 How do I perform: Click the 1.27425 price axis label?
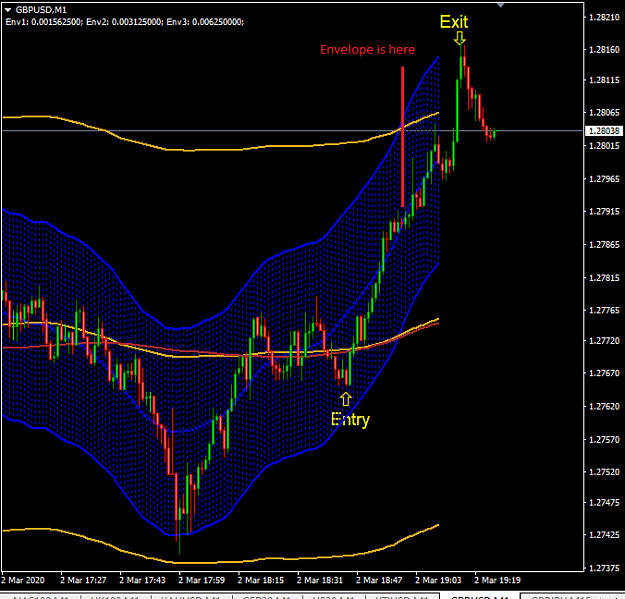click(604, 535)
